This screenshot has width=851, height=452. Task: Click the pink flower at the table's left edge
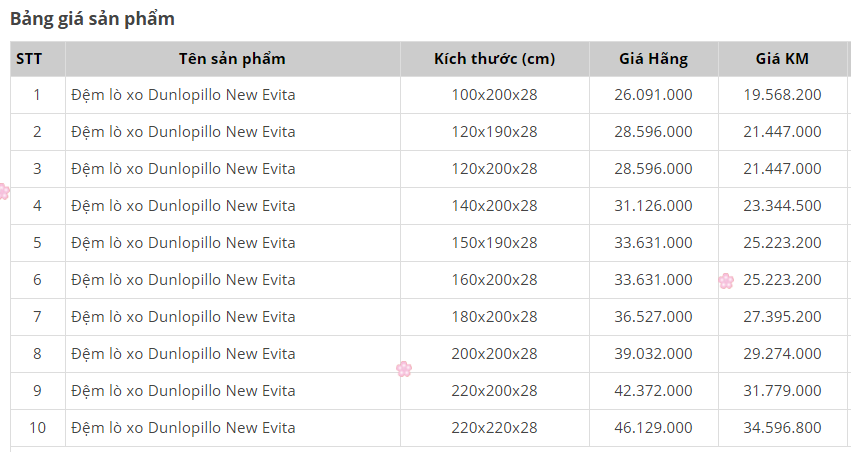tap(4, 191)
